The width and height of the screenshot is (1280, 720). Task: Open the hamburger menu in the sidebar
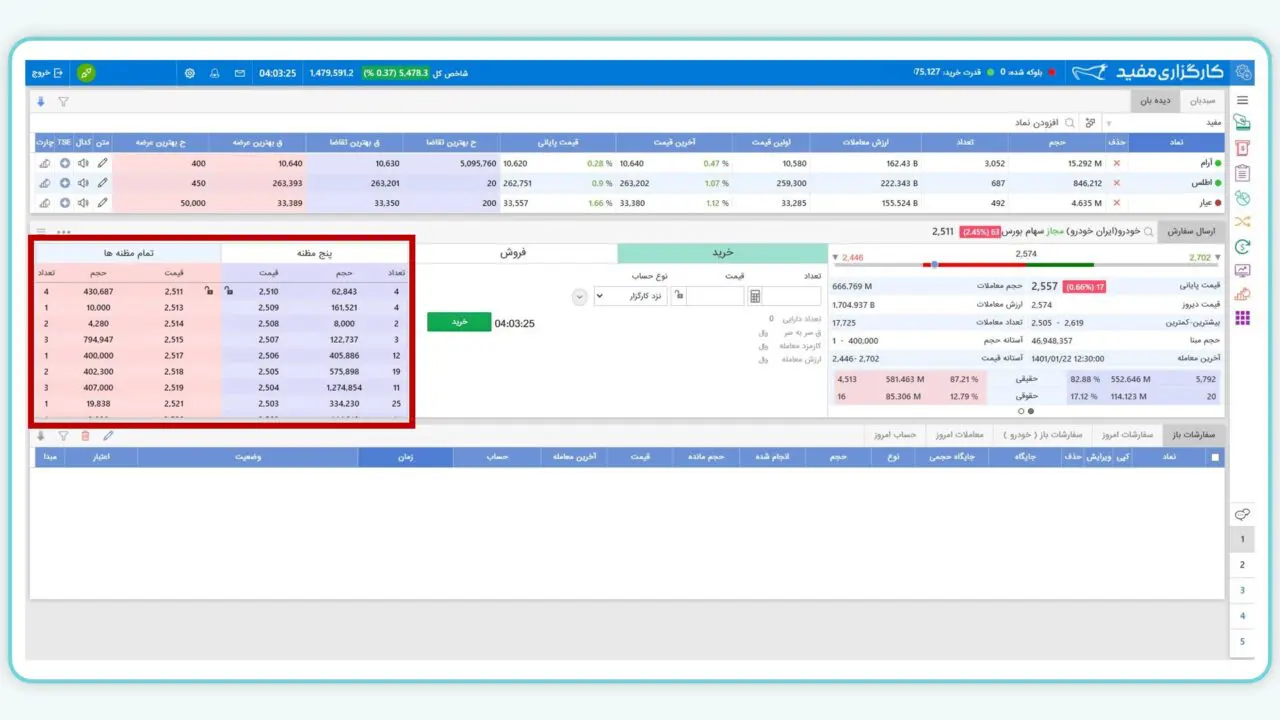[1242, 100]
